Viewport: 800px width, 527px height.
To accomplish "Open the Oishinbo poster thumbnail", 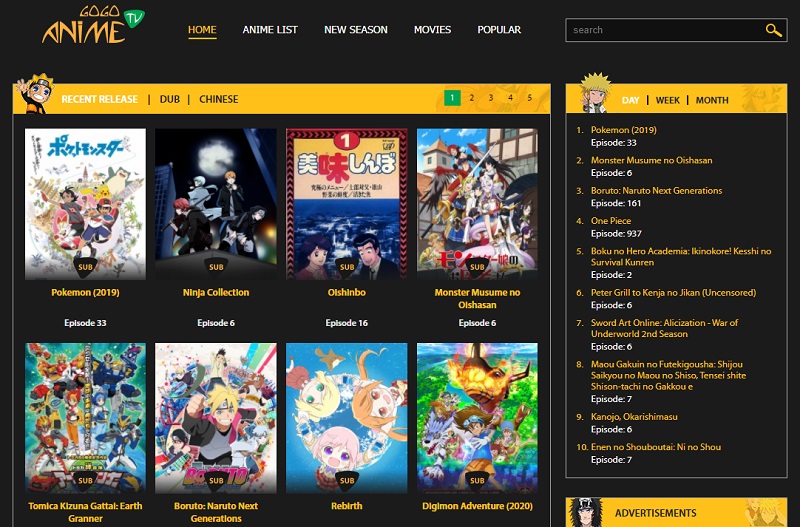I will coord(347,204).
